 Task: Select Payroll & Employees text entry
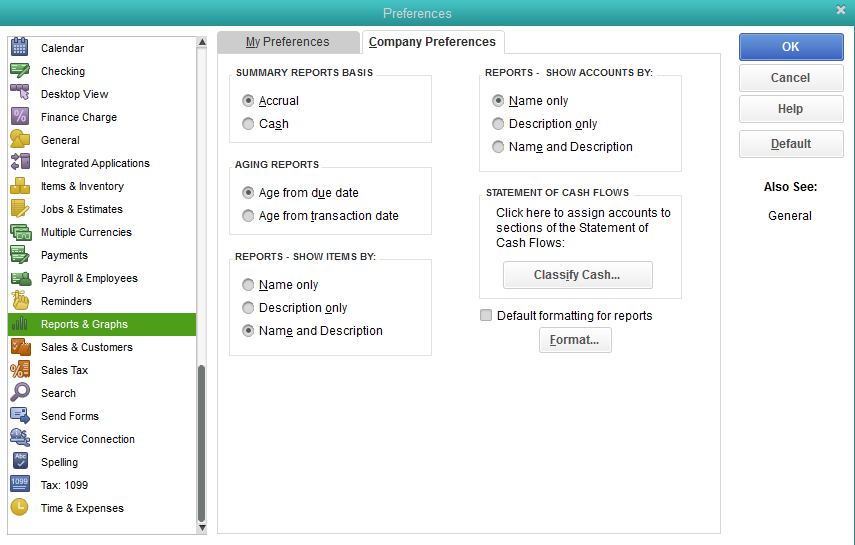[89, 278]
